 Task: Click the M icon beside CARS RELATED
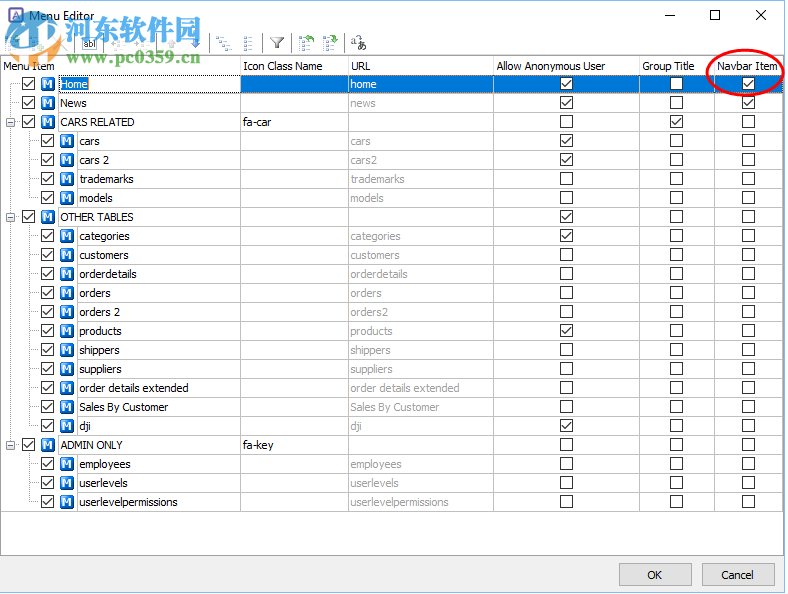pyautogui.click(x=48, y=122)
